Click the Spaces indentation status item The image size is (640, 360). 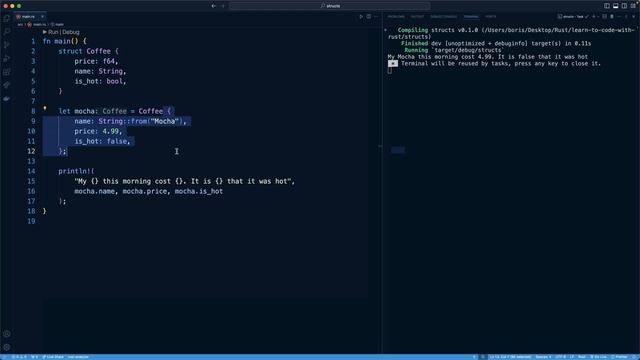point(543,357)
